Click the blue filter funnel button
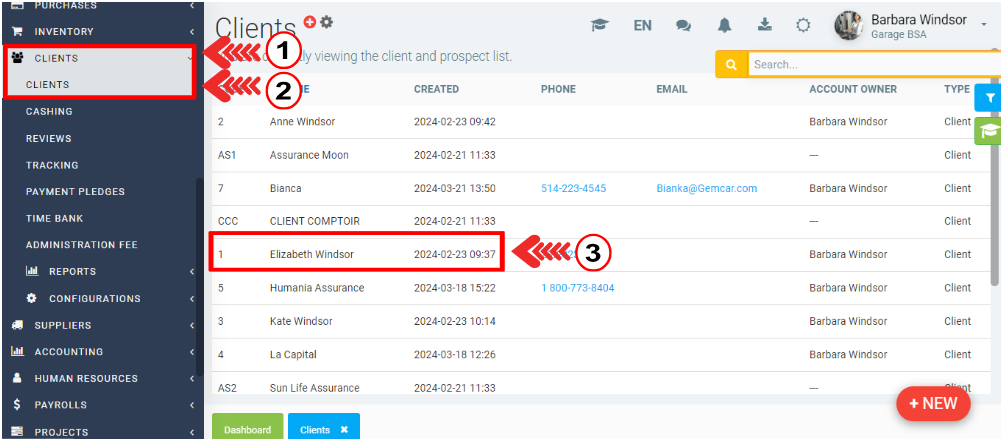Image resolution: width=1001 pixels, height=439 pixels. (x=989, y=98)
